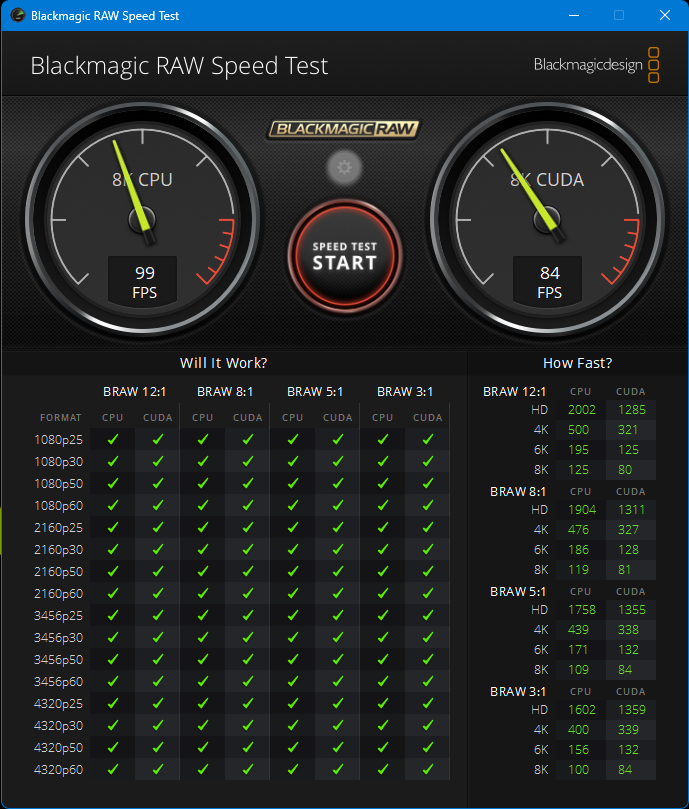689x809 pixels.
Task: Click the 2160p25 format row label
Action: pos(58,527)
